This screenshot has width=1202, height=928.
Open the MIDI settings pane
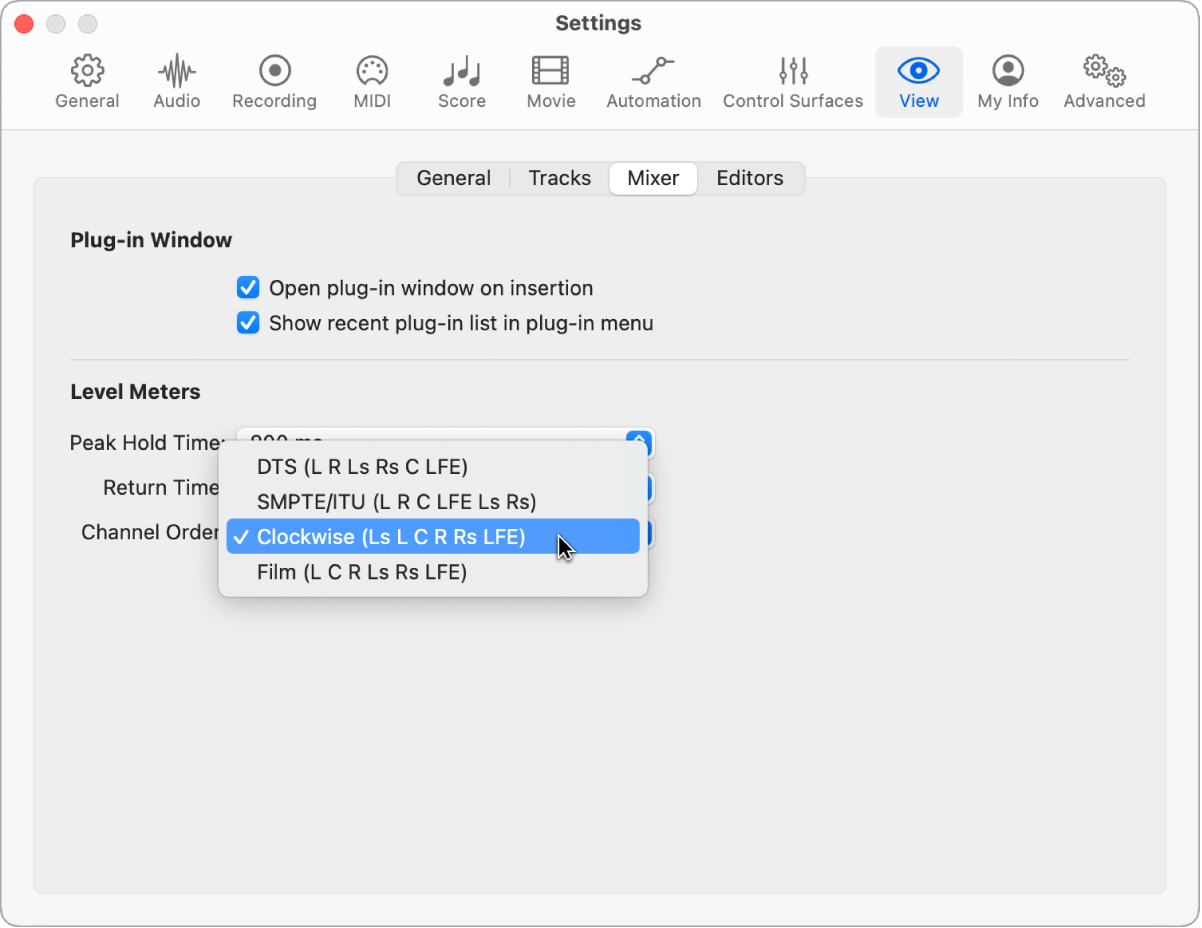pos(372,82)
